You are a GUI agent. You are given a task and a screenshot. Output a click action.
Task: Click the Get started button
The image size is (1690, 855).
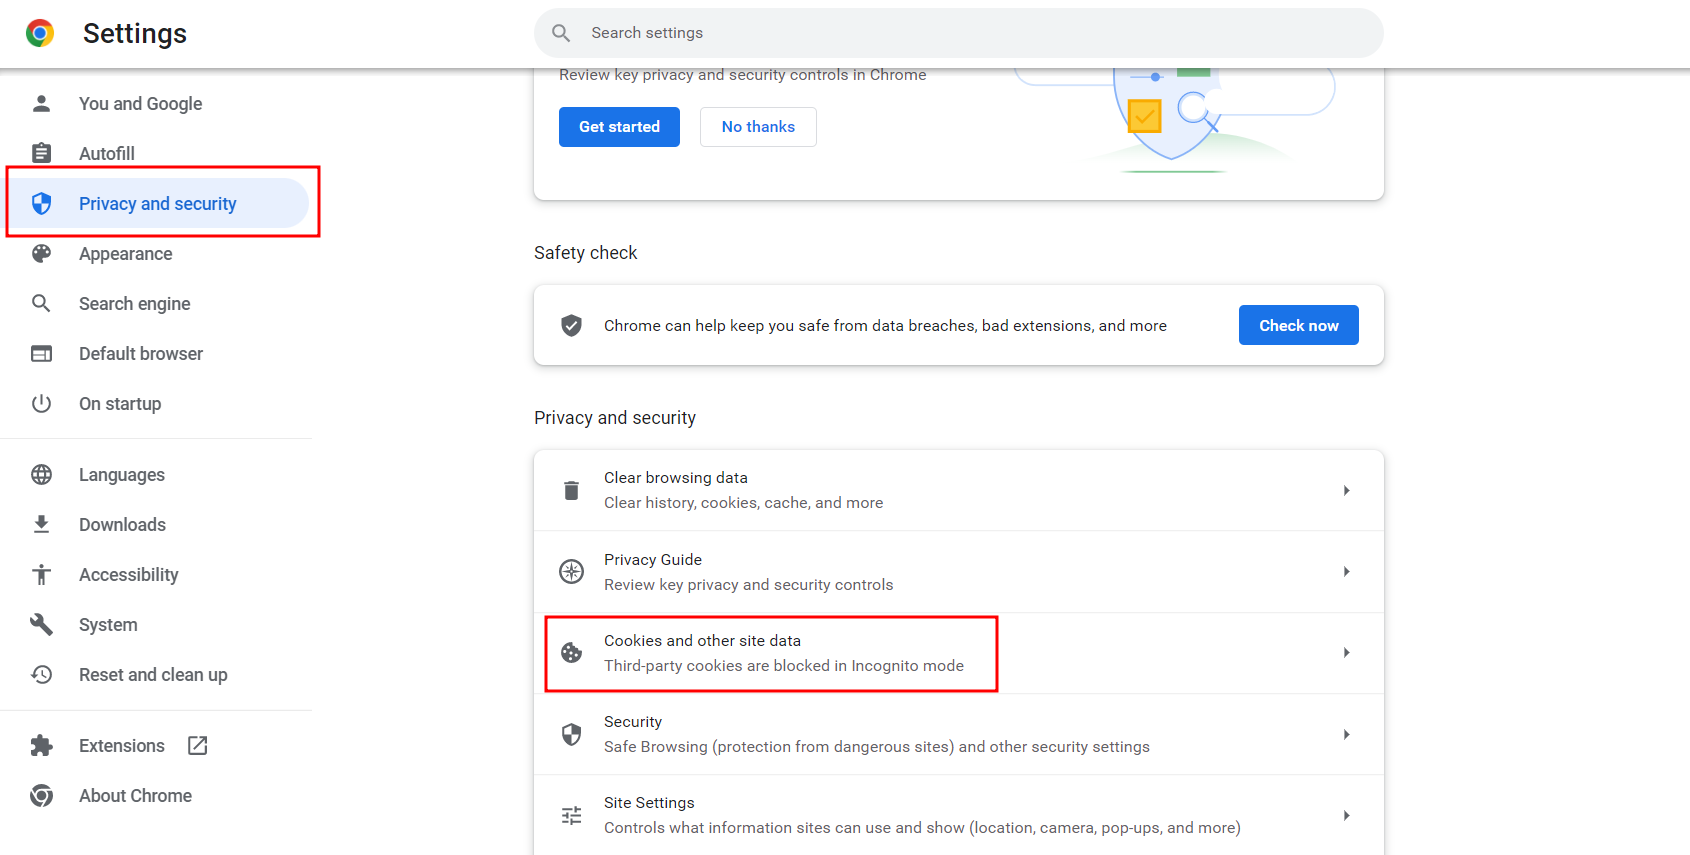click(619, 127)
